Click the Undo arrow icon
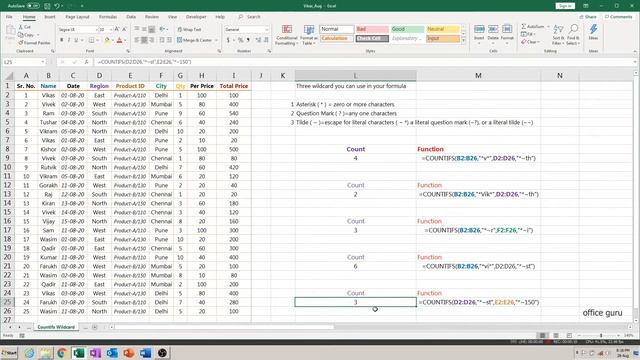640x360 pixels. (57, 6)
